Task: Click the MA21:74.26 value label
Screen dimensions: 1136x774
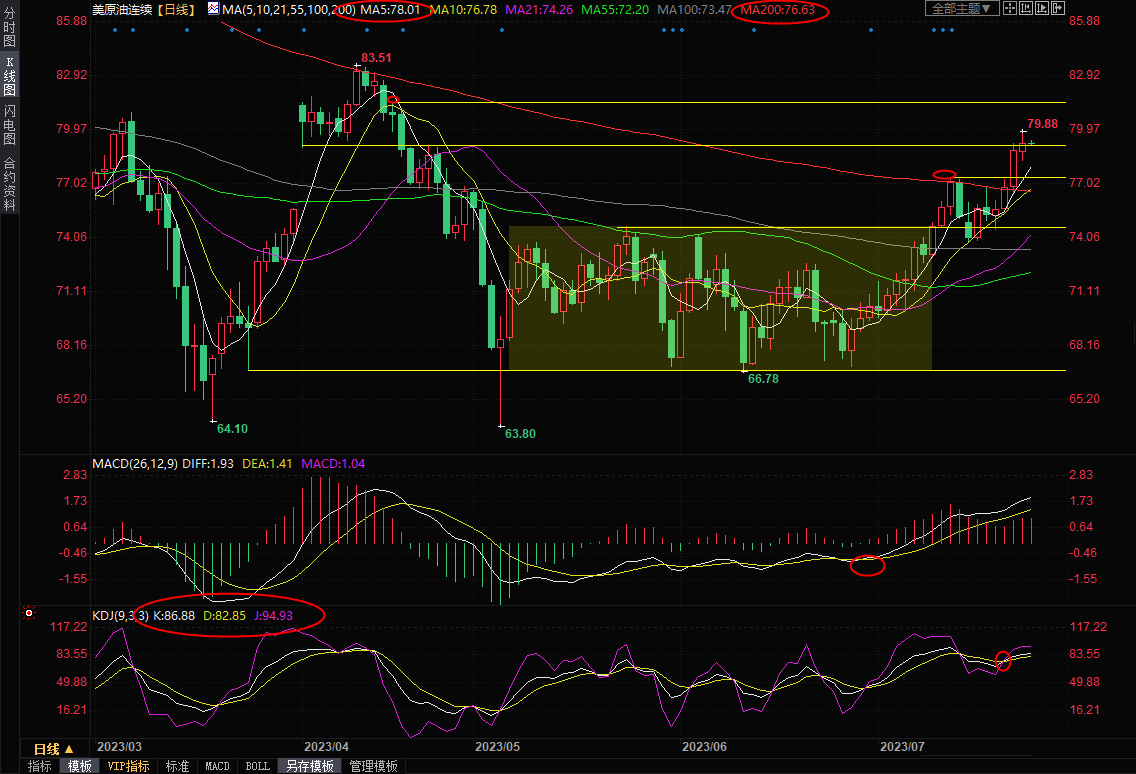Action: click(539, 9)
